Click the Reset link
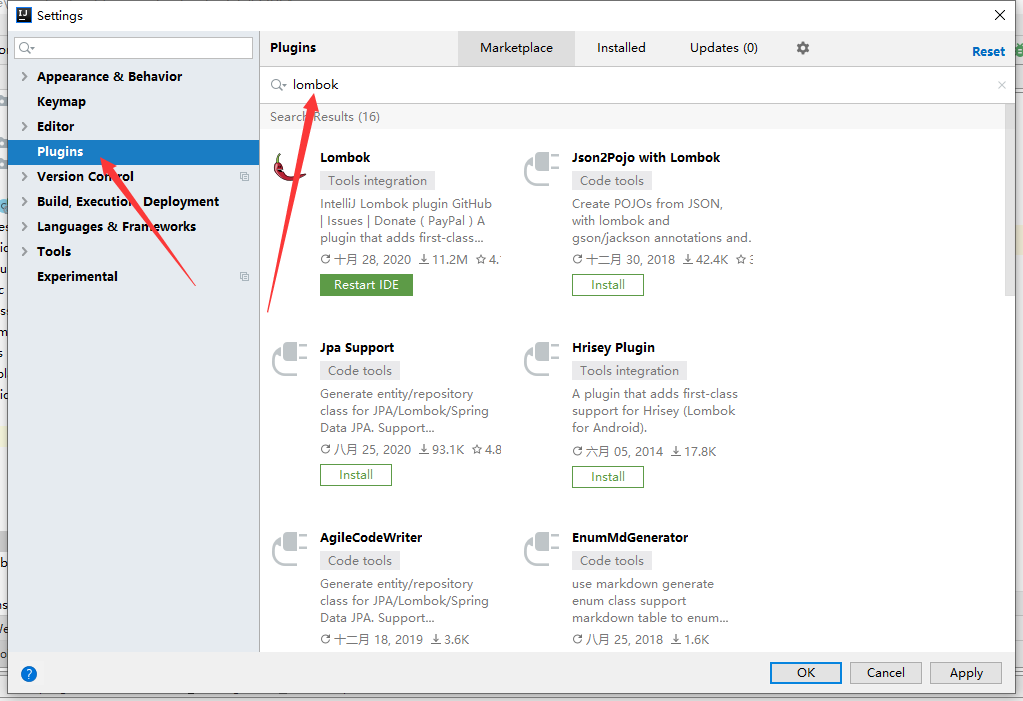Viewport: 1023px width, 701px height. (x=988, y=52)
